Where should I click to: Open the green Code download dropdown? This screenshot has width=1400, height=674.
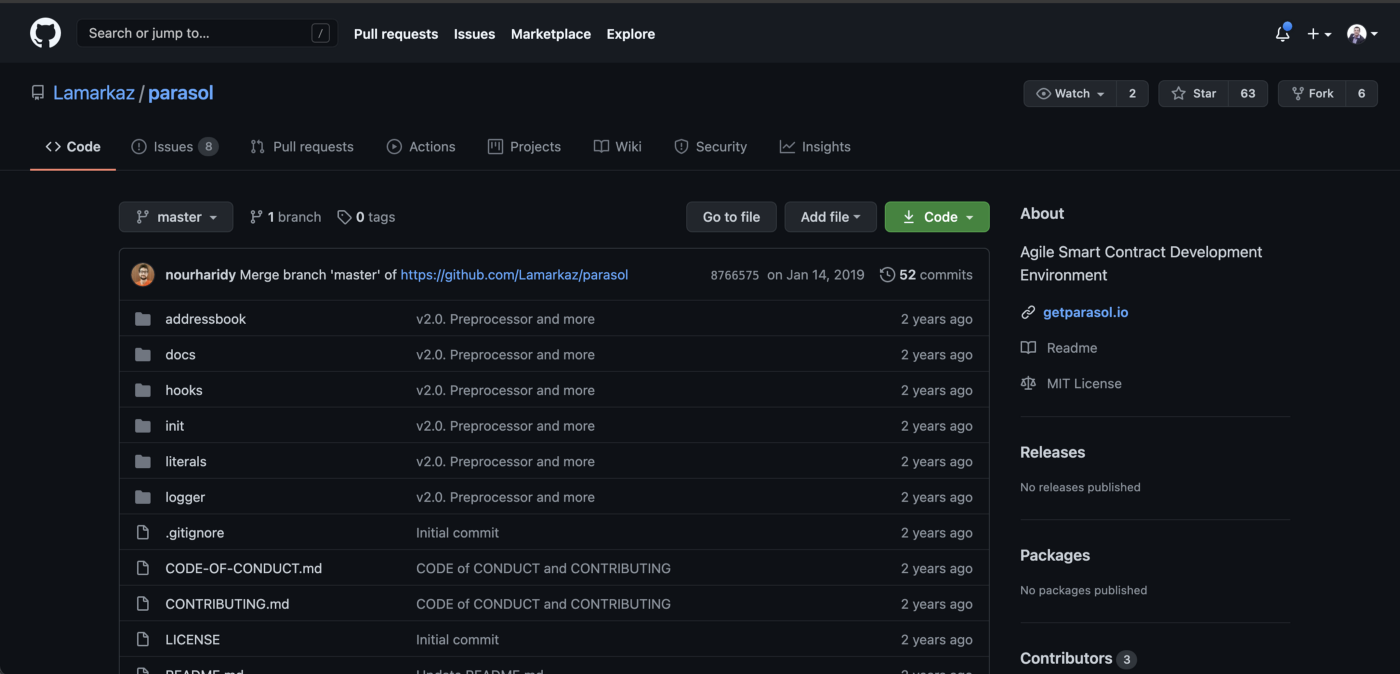(937, 217)
